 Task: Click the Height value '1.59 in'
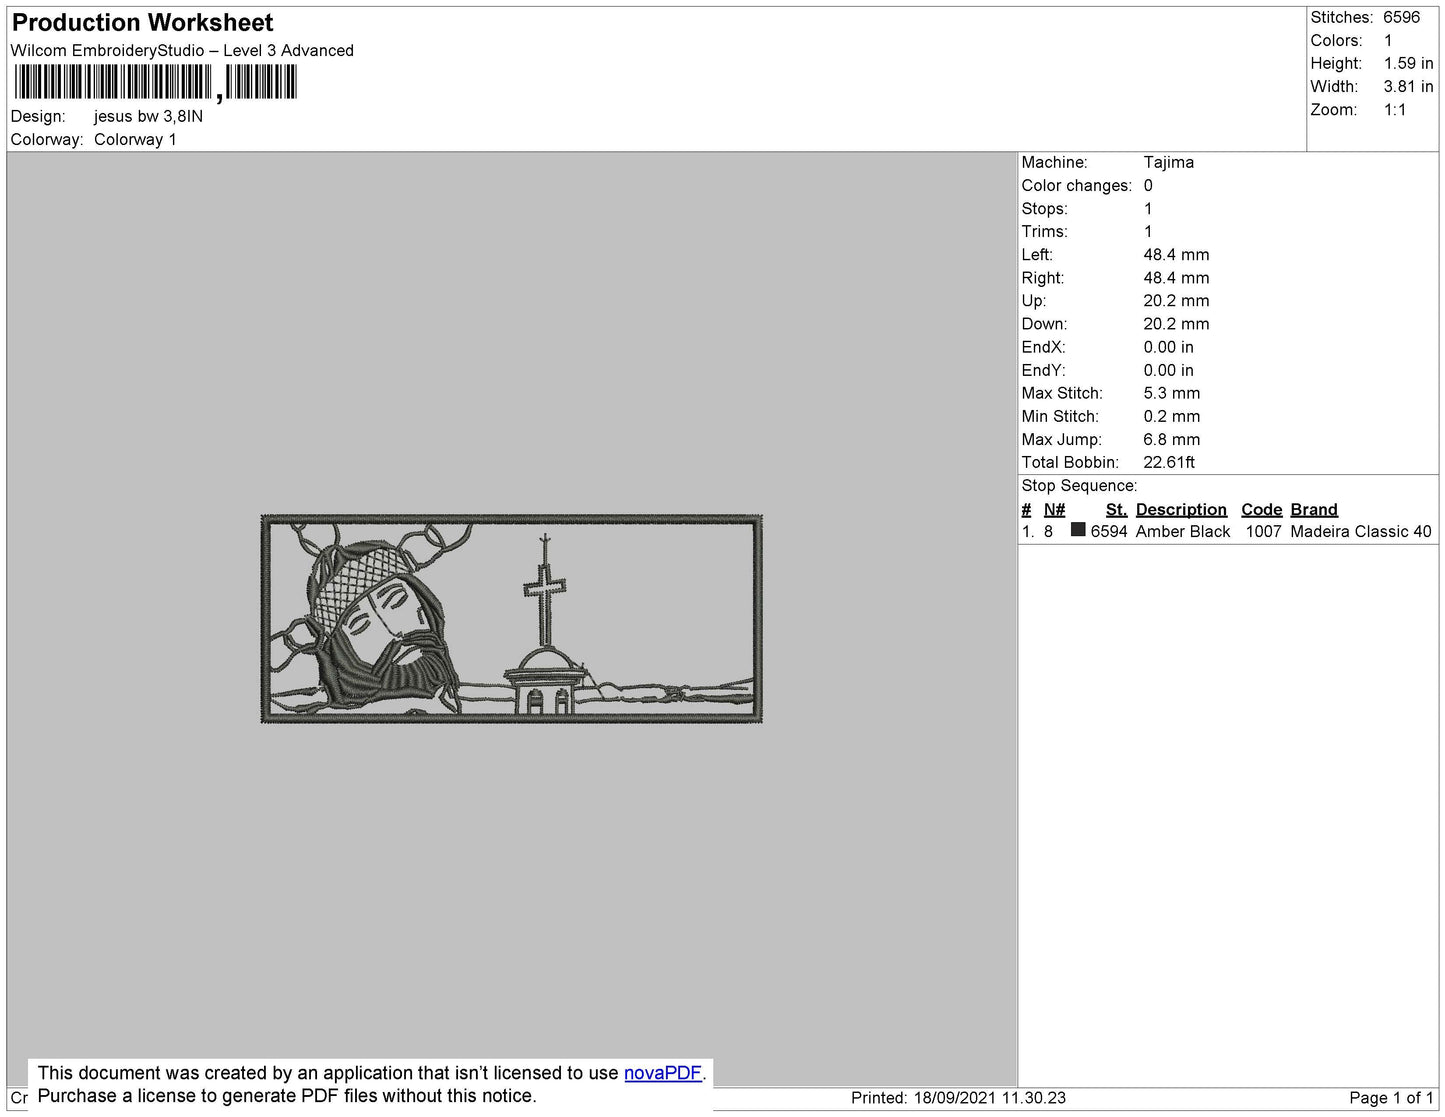point(1408,64)
